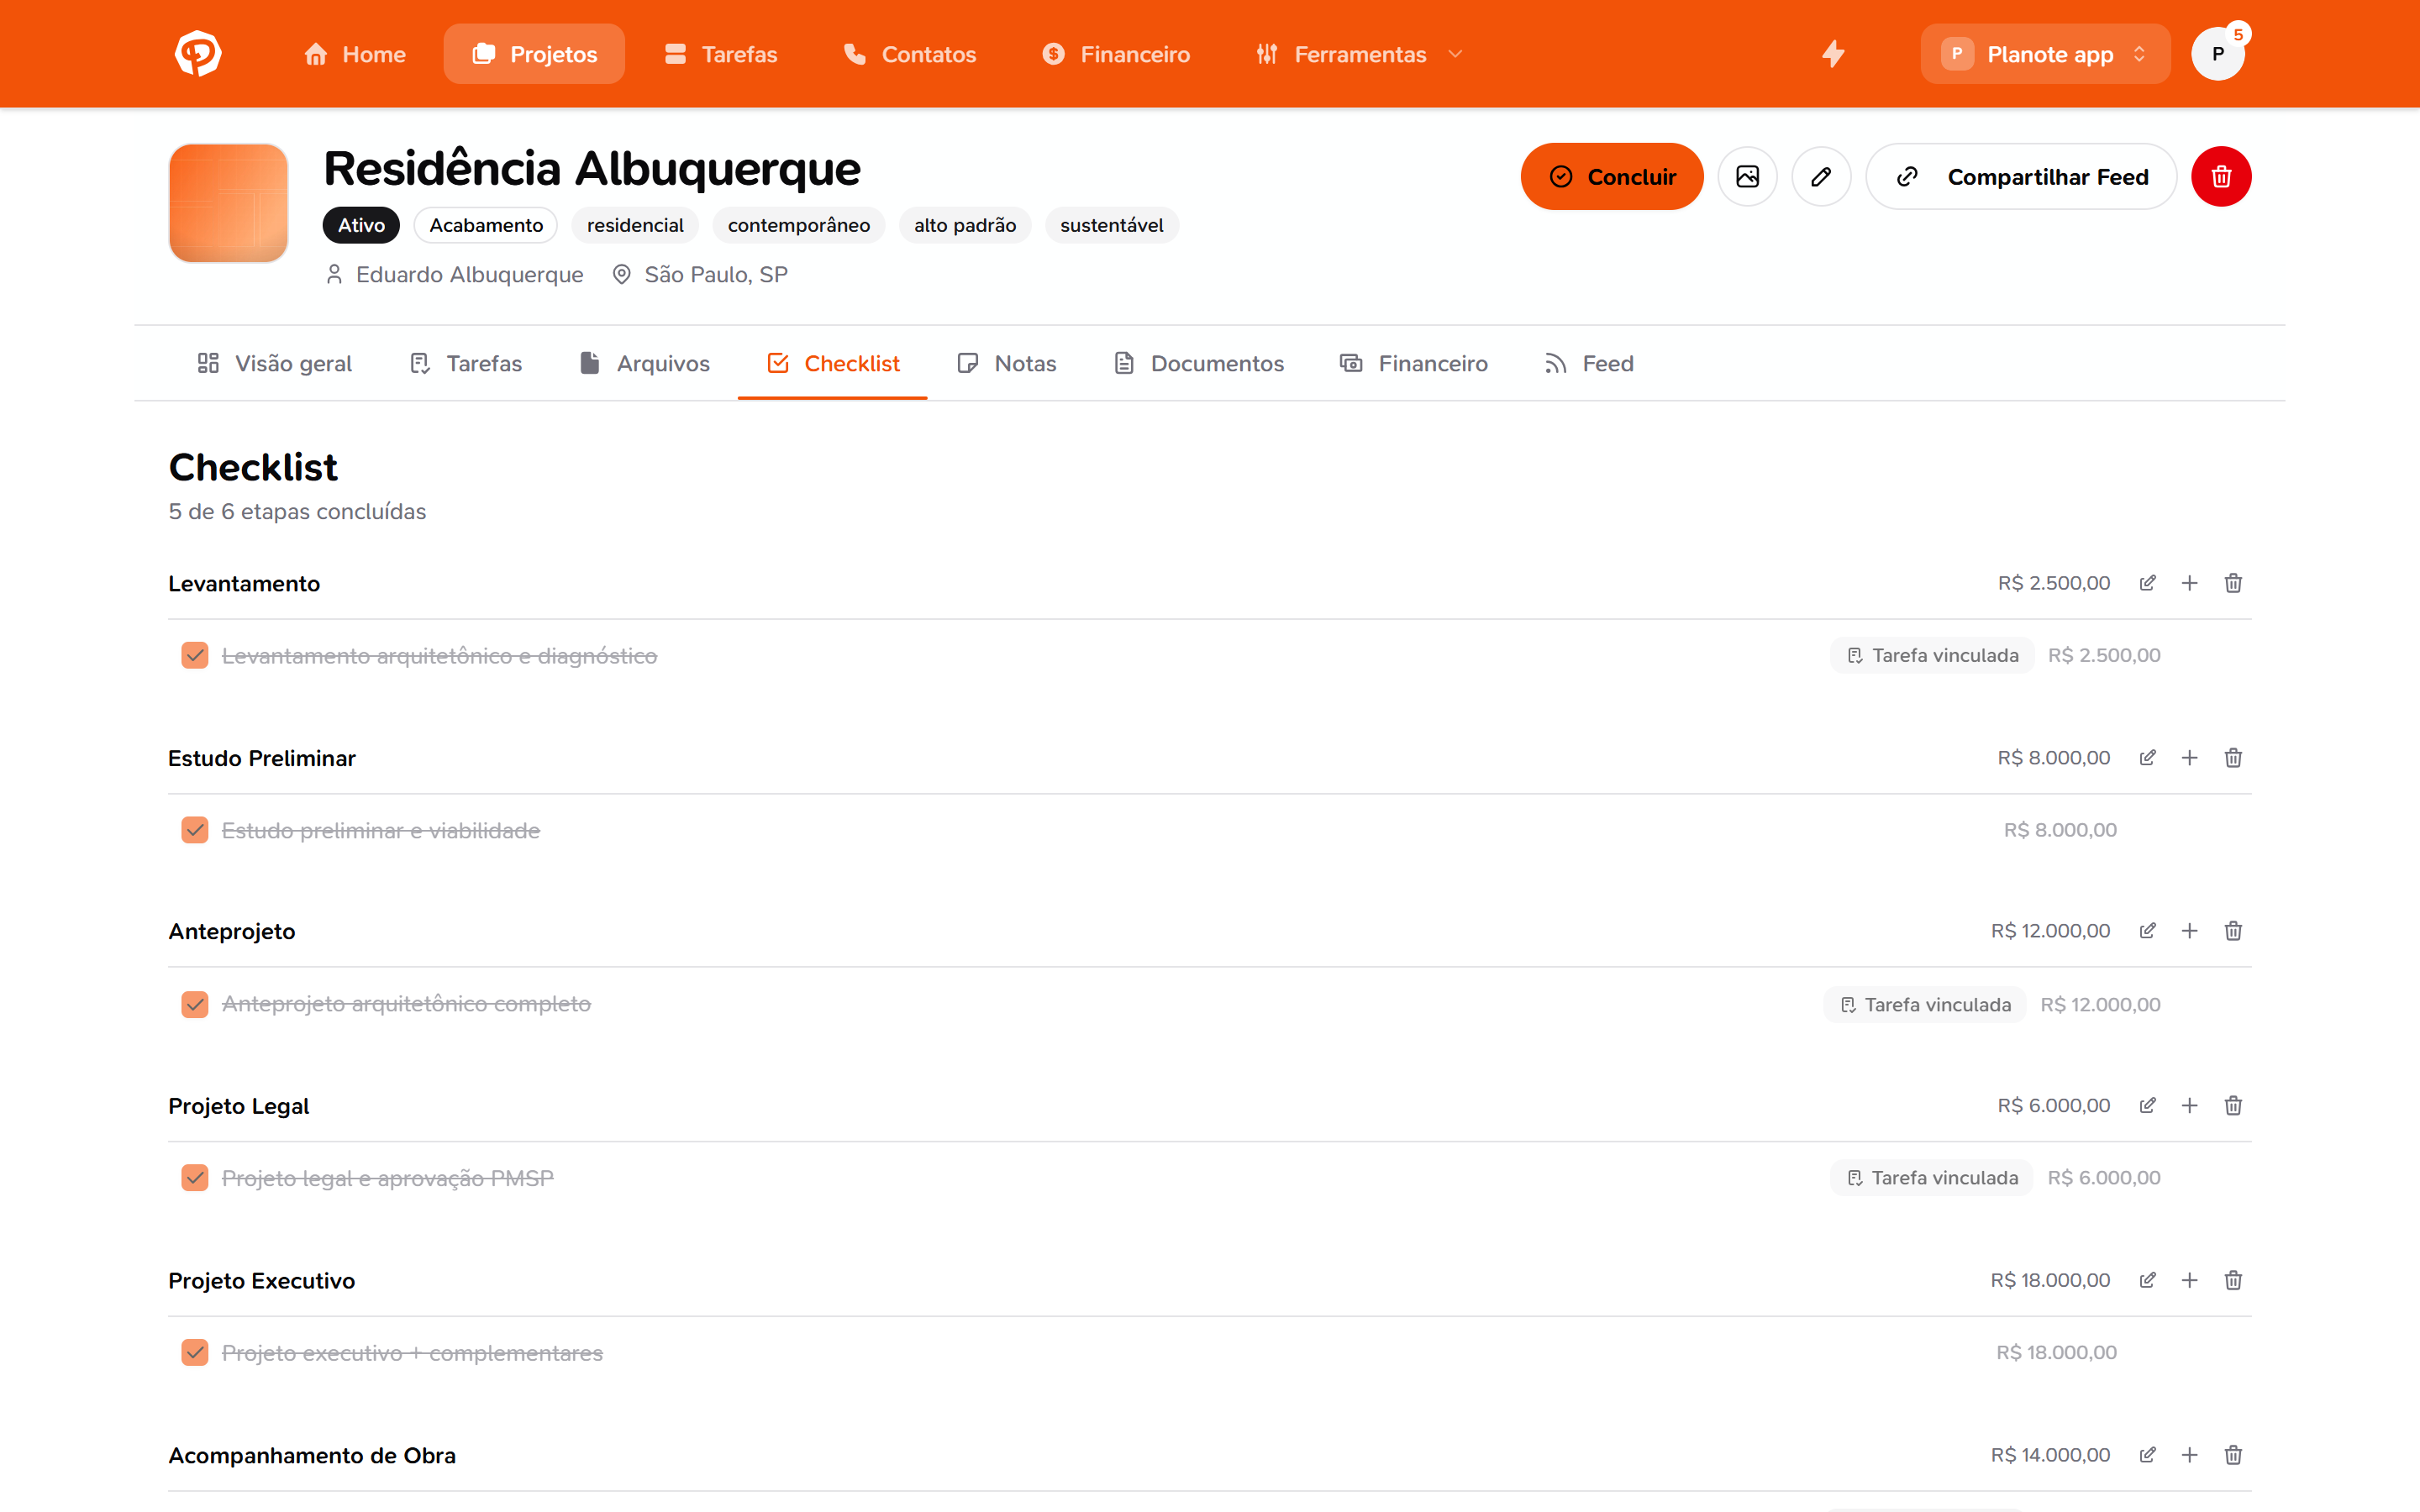Image resolution: width=2420 pixels, height=1512 pixels.
Task: Open Contatos in top navigation
Action: tap(909, 54)
